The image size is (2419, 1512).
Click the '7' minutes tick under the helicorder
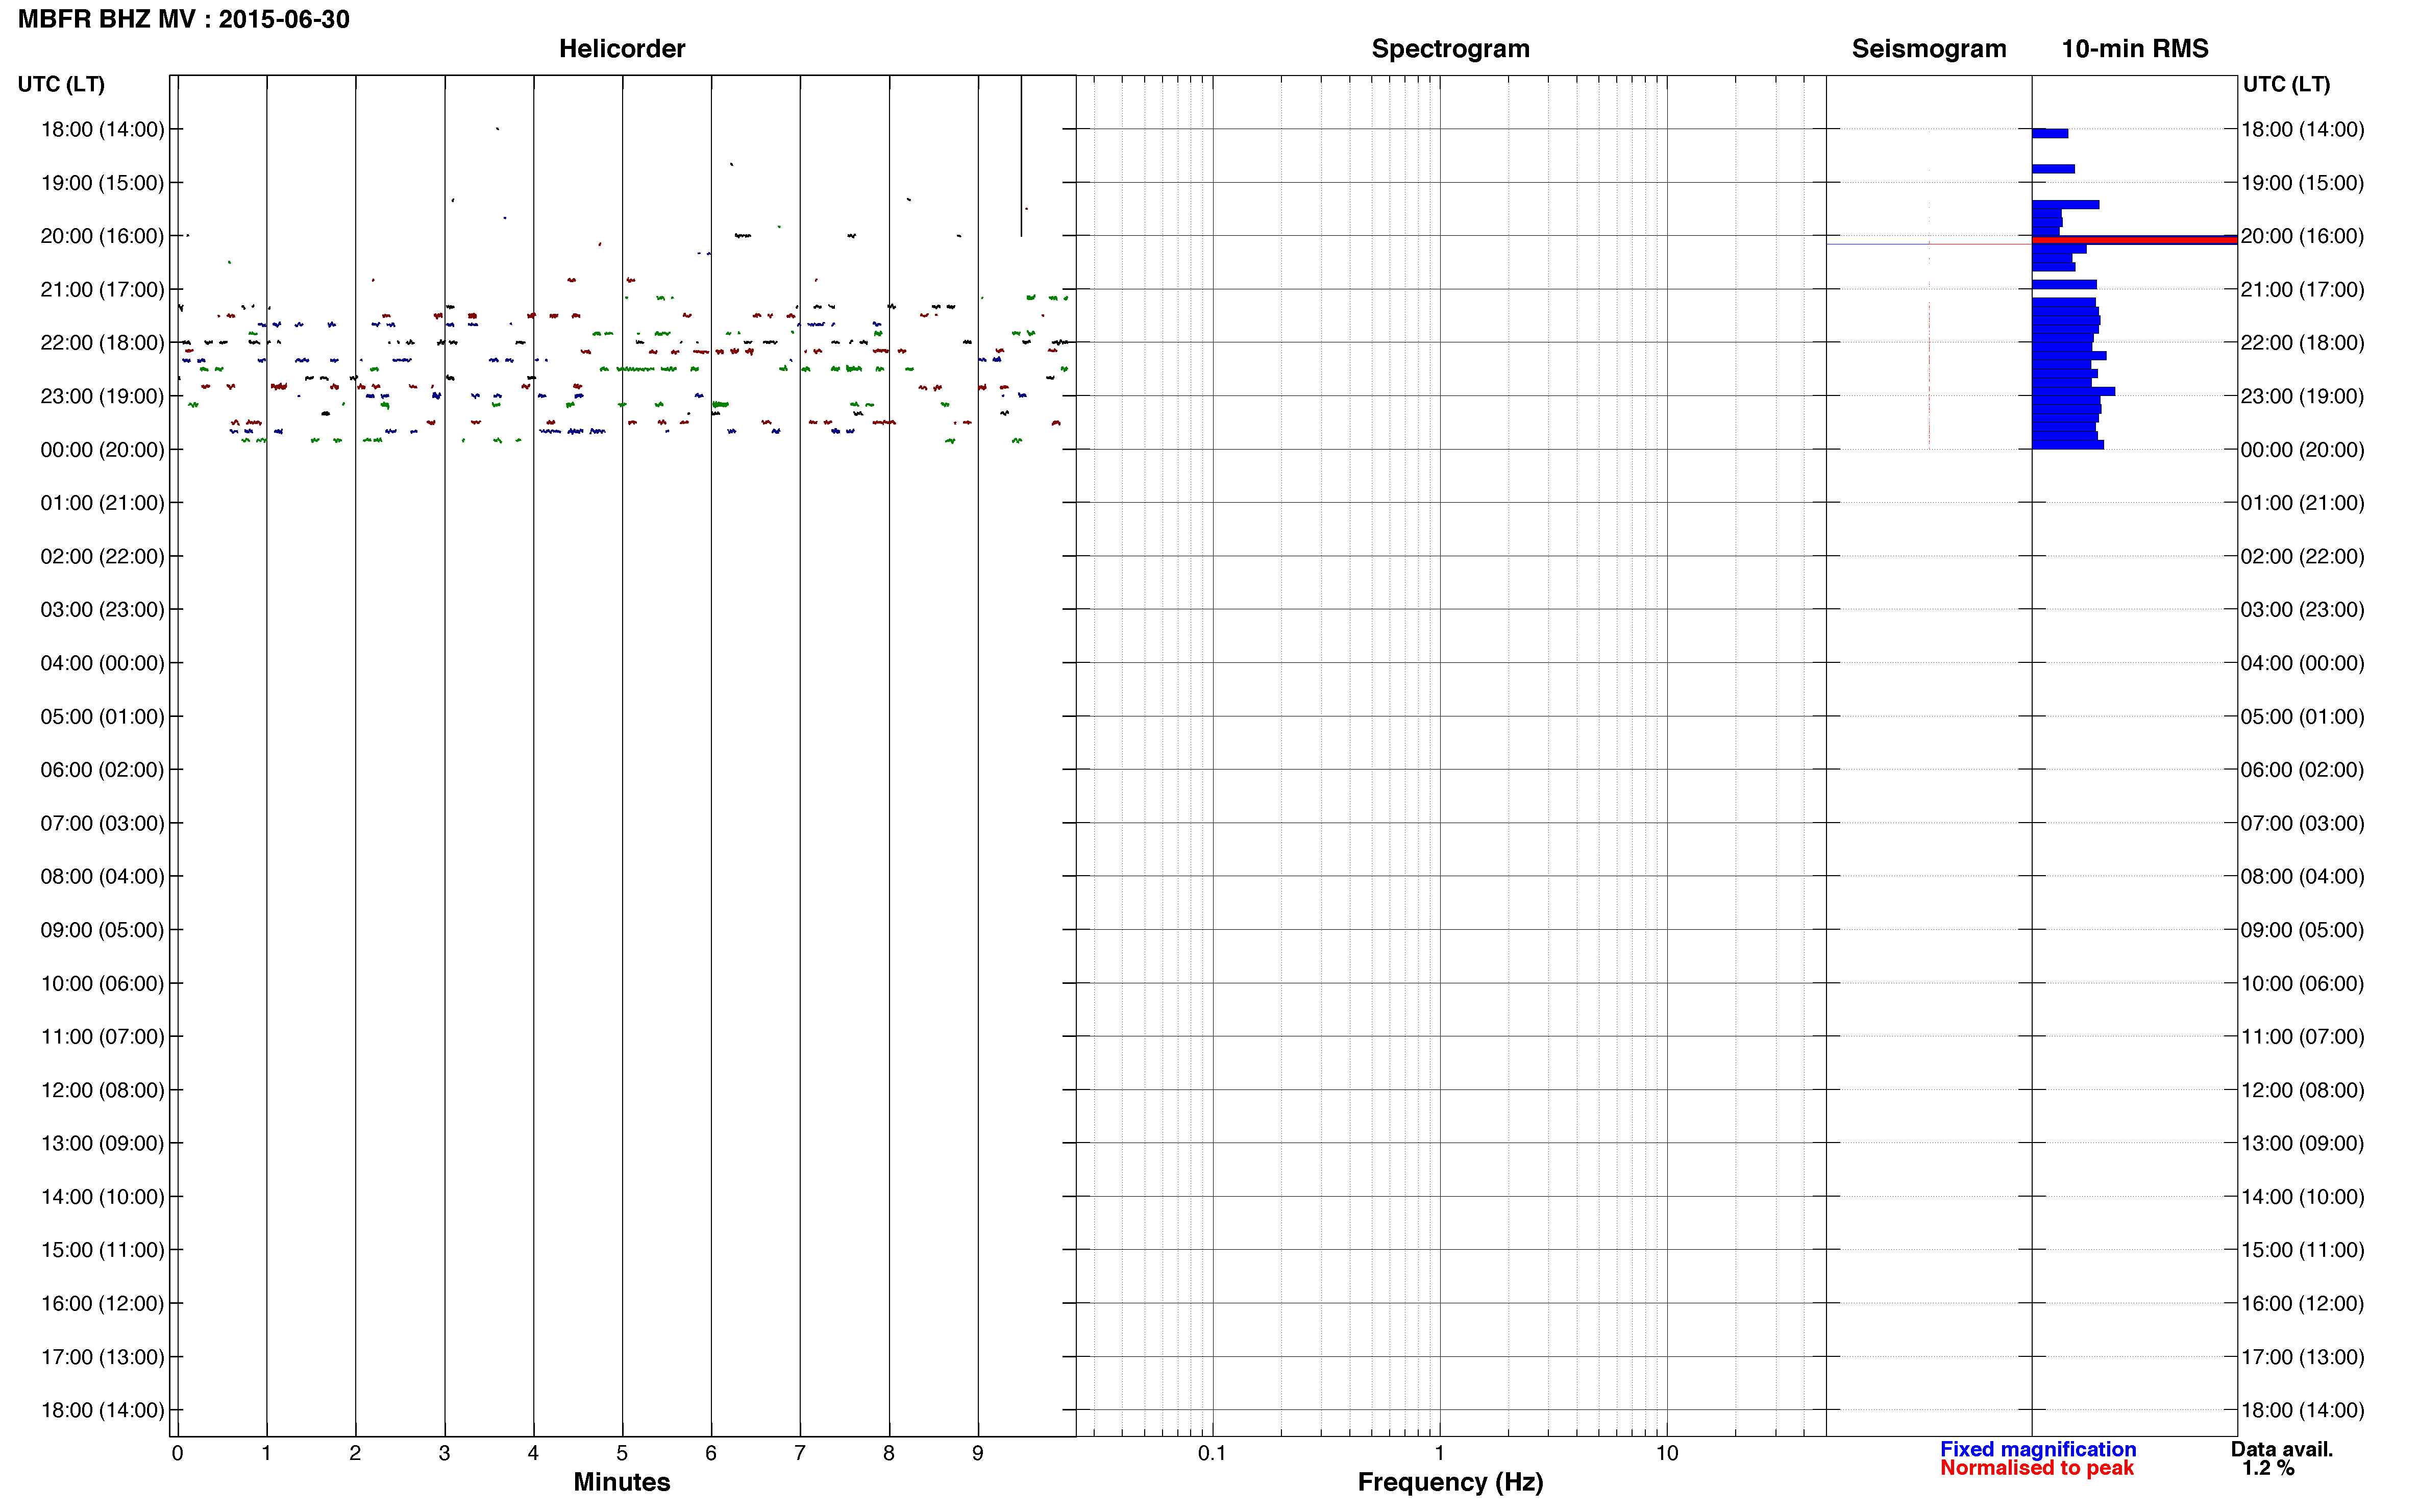coord(800,1453)
